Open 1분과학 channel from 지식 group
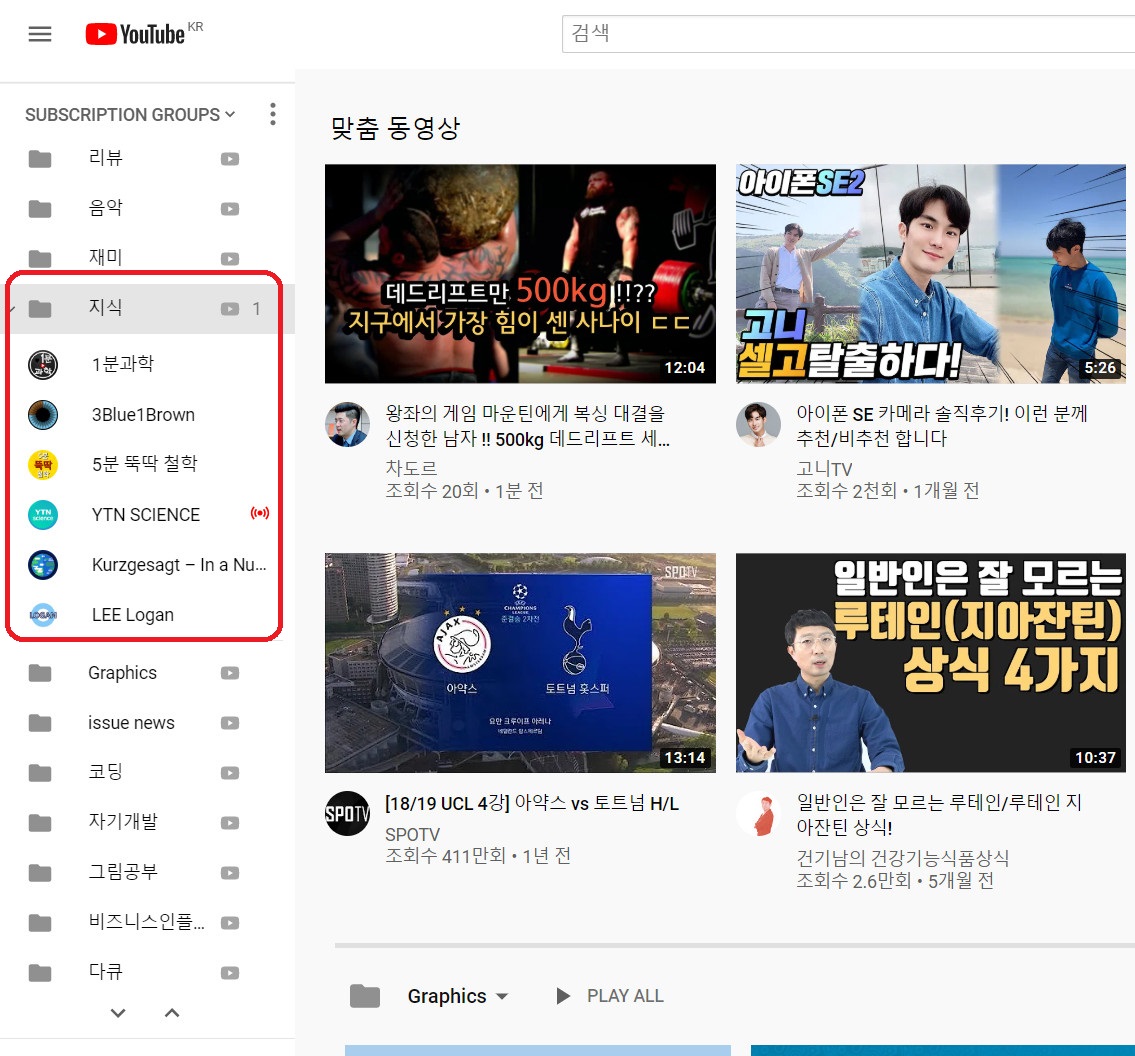Screen dimensions: 1135x1056 coord(123,364)
